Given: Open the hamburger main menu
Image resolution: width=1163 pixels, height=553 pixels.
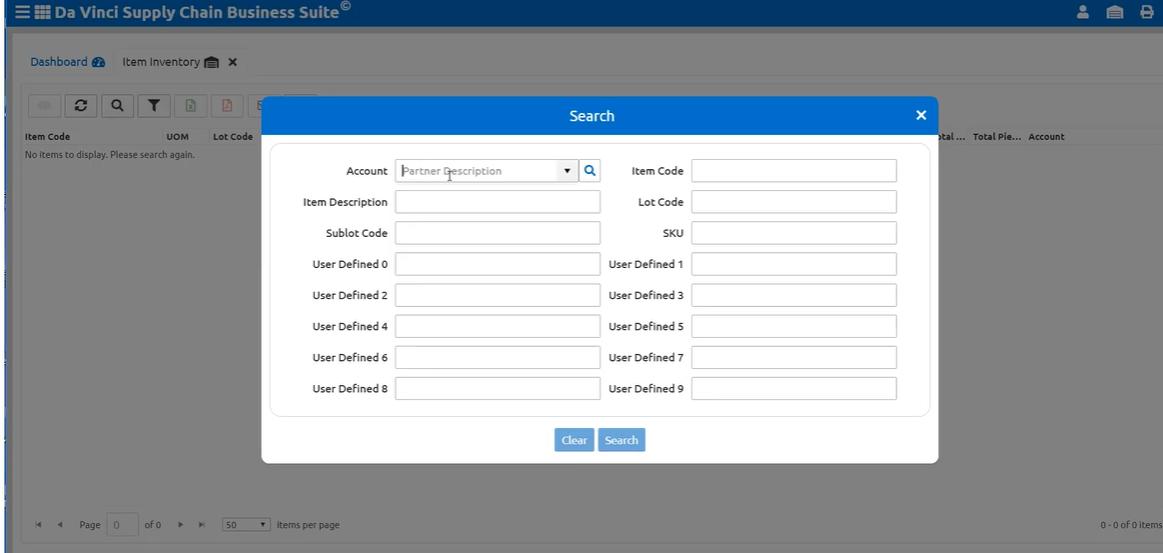Looking at the screenshot, I should pos(21,13).
